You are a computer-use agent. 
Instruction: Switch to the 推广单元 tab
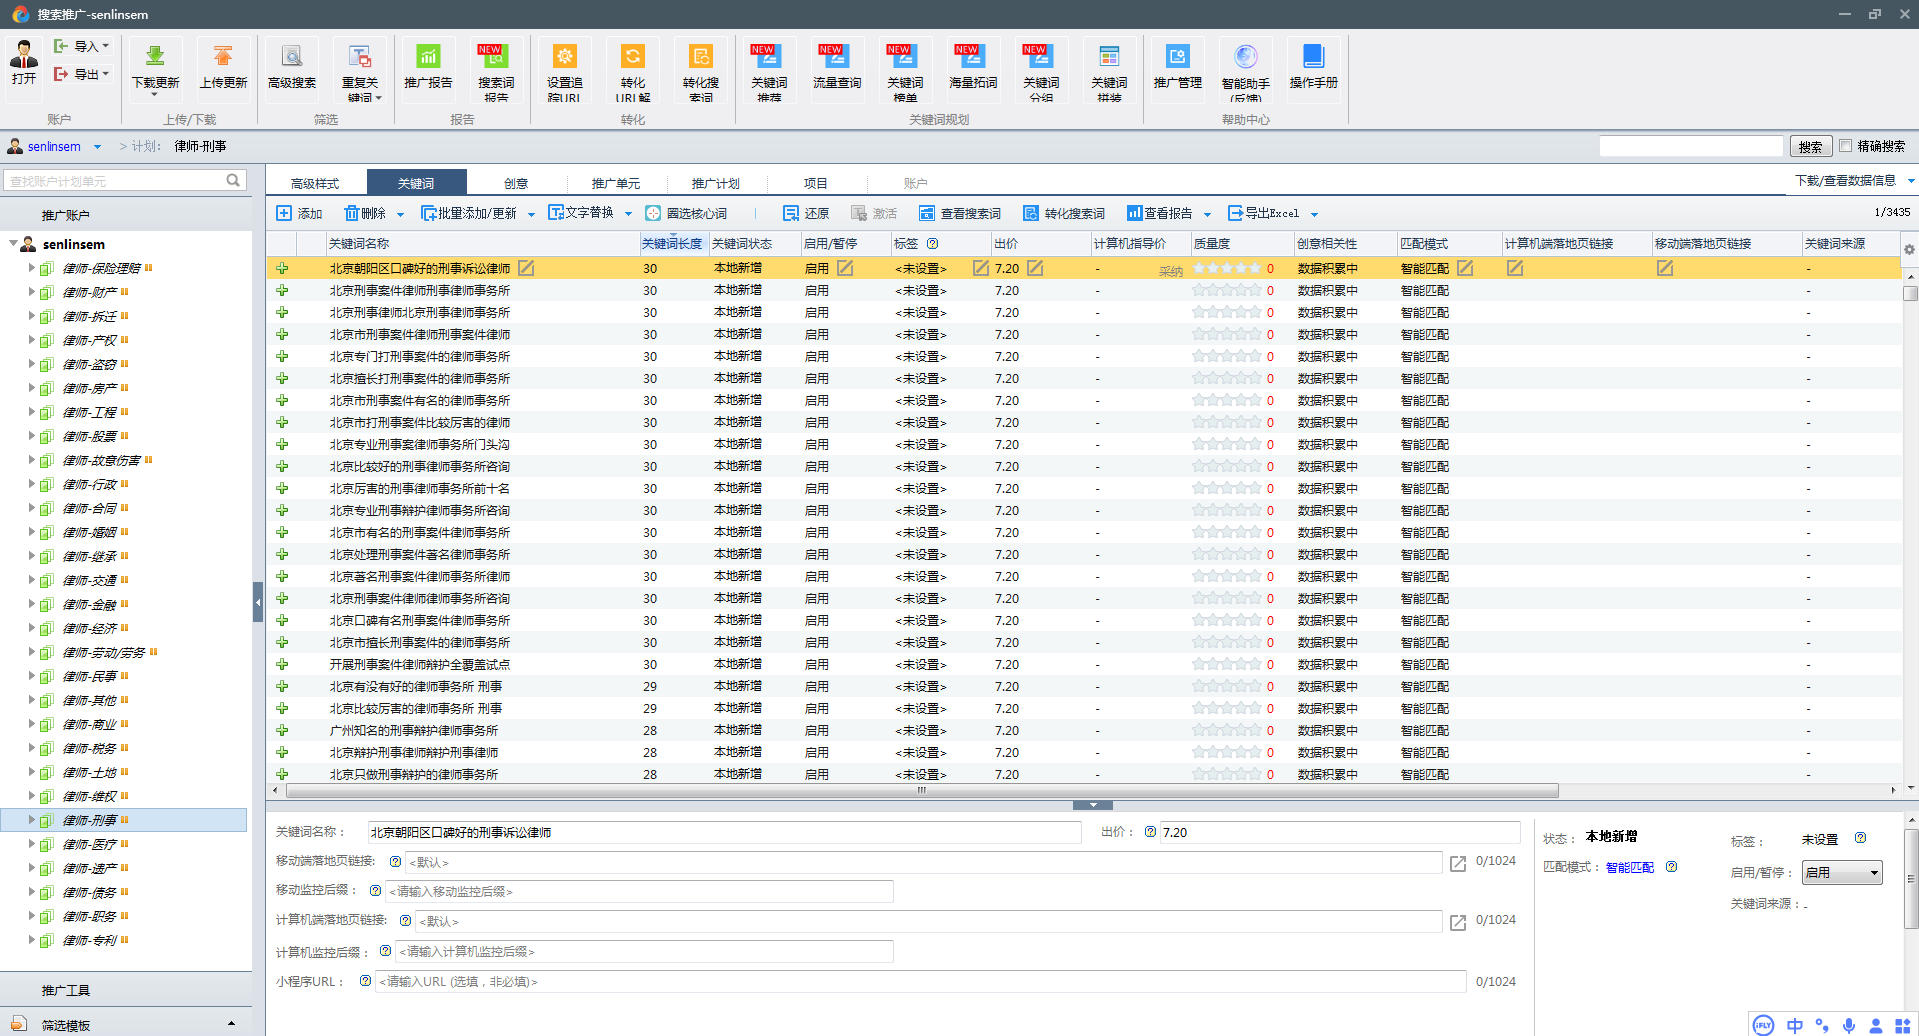615,183
